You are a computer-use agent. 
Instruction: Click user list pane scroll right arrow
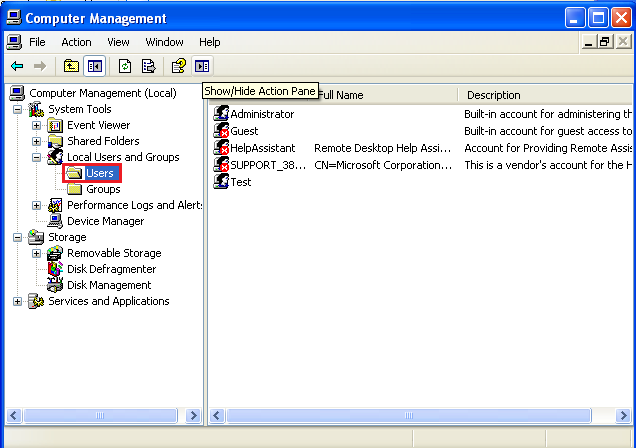tap(623, 416)
